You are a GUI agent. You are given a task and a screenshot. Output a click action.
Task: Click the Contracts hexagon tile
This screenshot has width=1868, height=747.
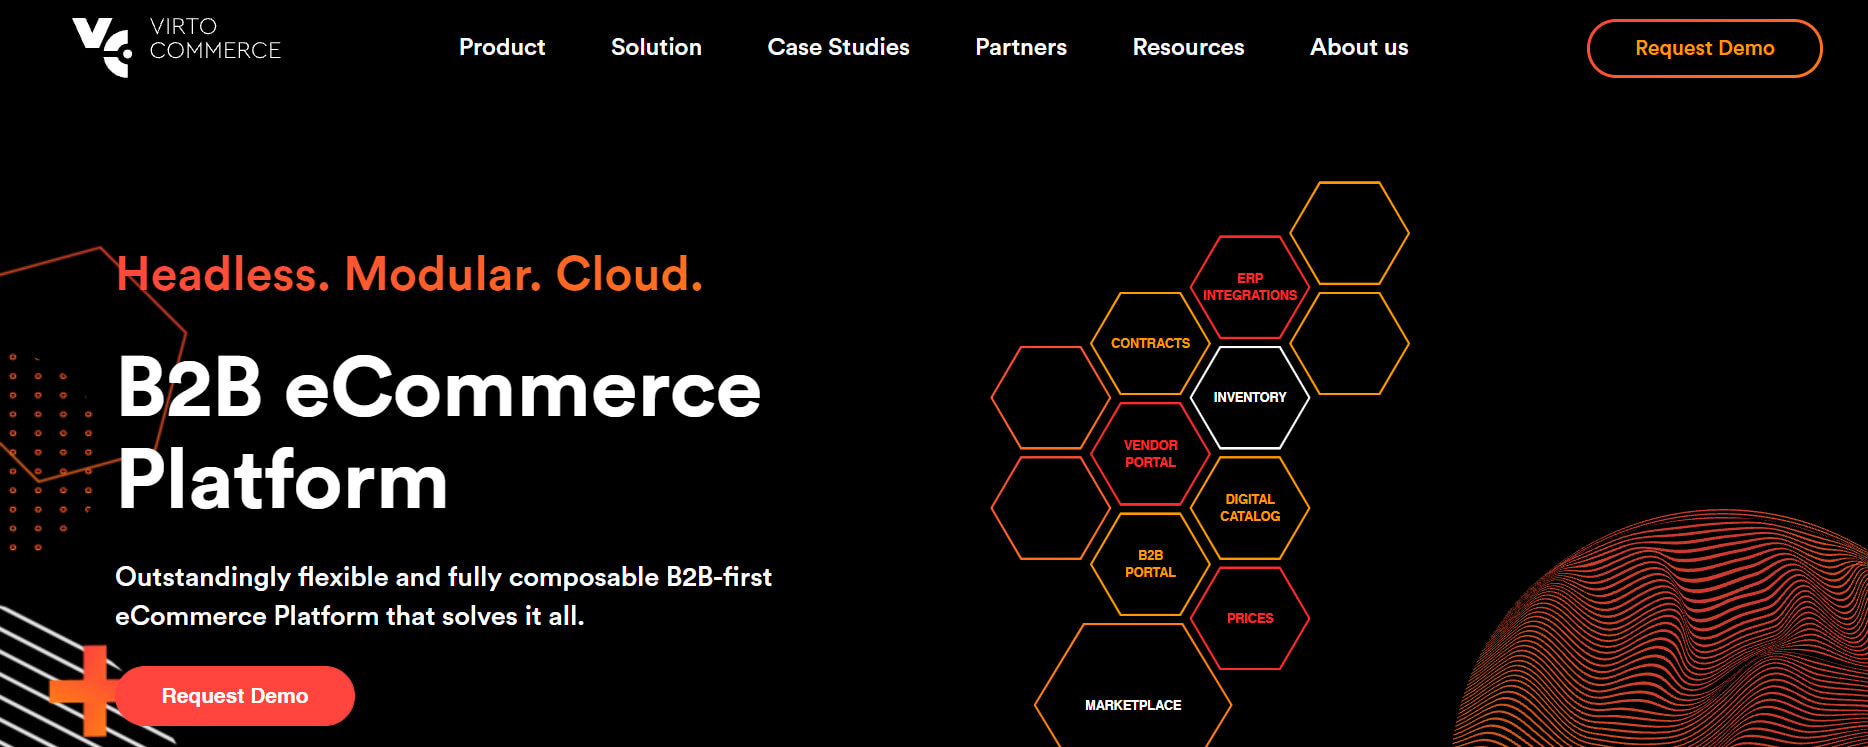[x=1150, y=343]
